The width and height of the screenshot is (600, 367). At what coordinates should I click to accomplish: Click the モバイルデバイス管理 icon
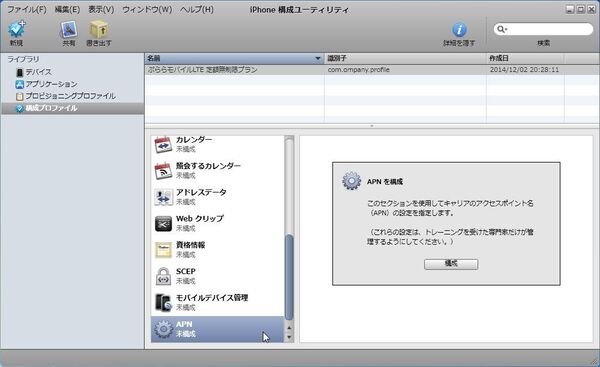(163, 303)
